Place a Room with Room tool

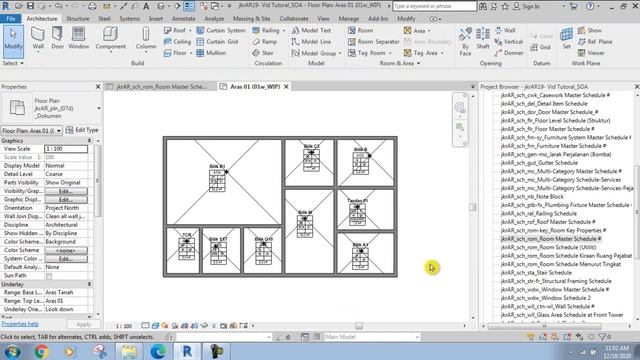[360, 30]
